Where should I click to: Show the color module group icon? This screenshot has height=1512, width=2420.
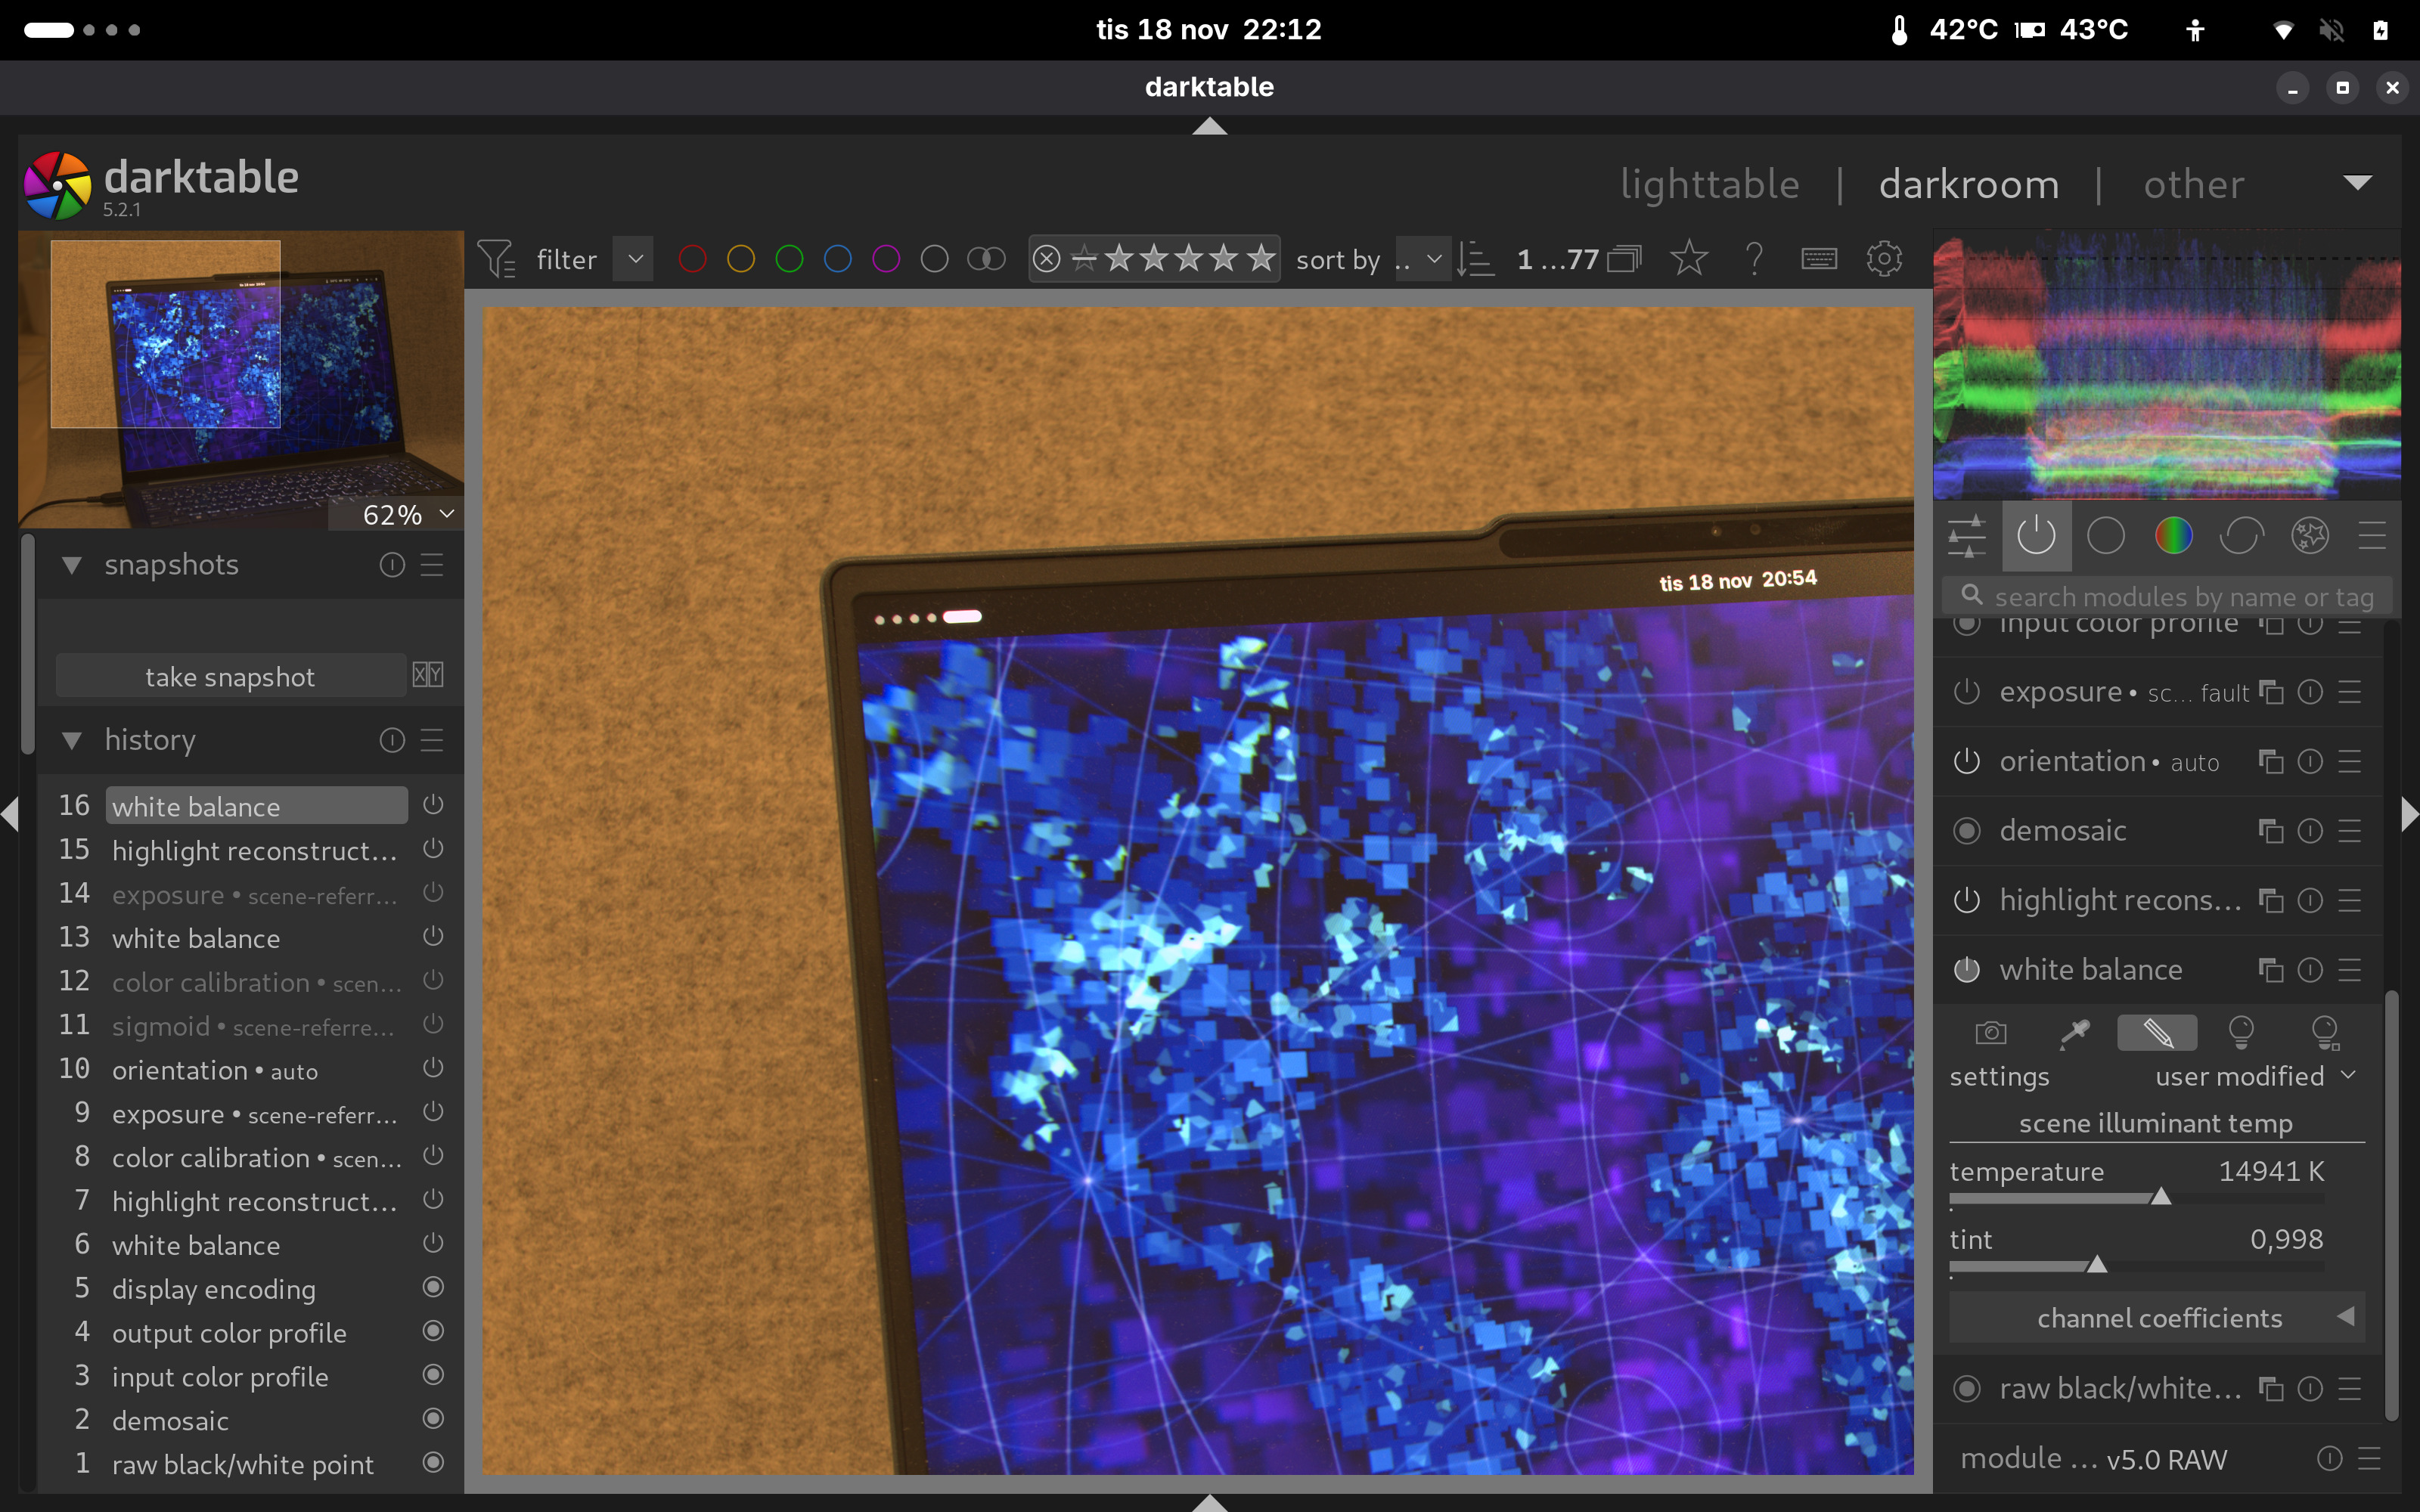2173,535
